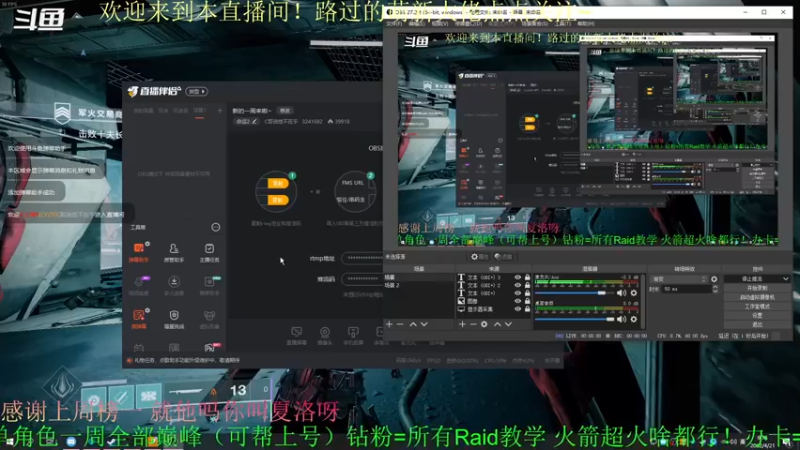The image size is (800, 450).
Task: Open the 渐变 transition dropdown
Action: (679, 279)
